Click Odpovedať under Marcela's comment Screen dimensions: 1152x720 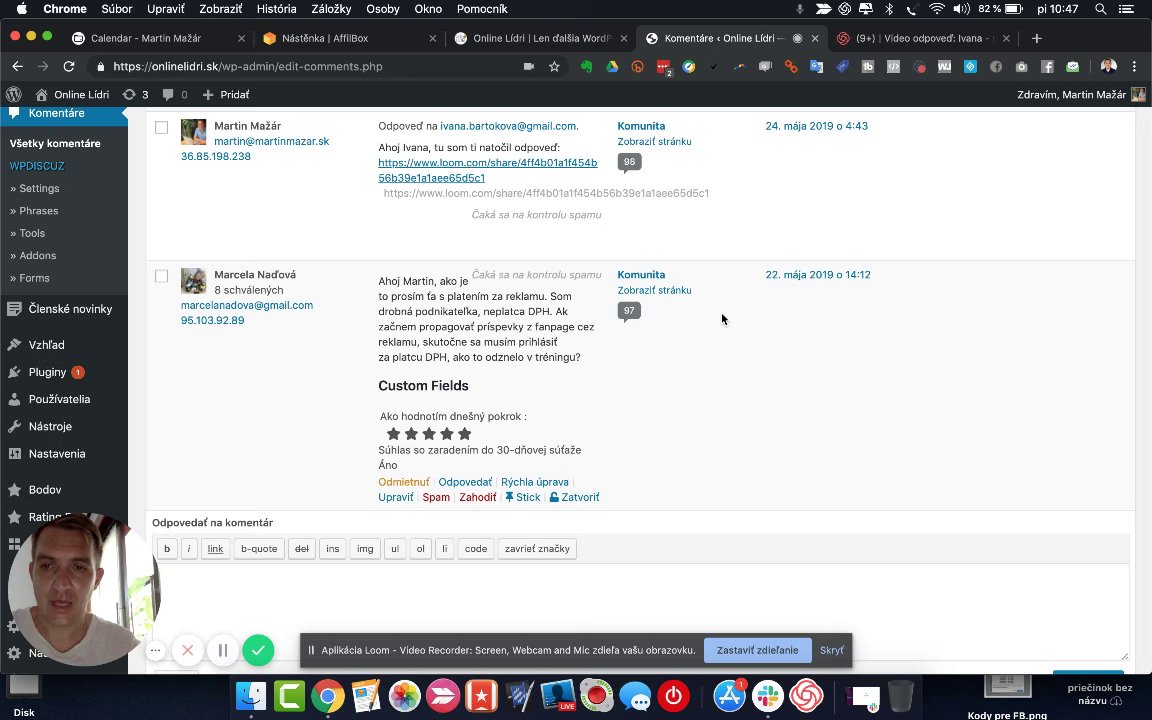465,482
